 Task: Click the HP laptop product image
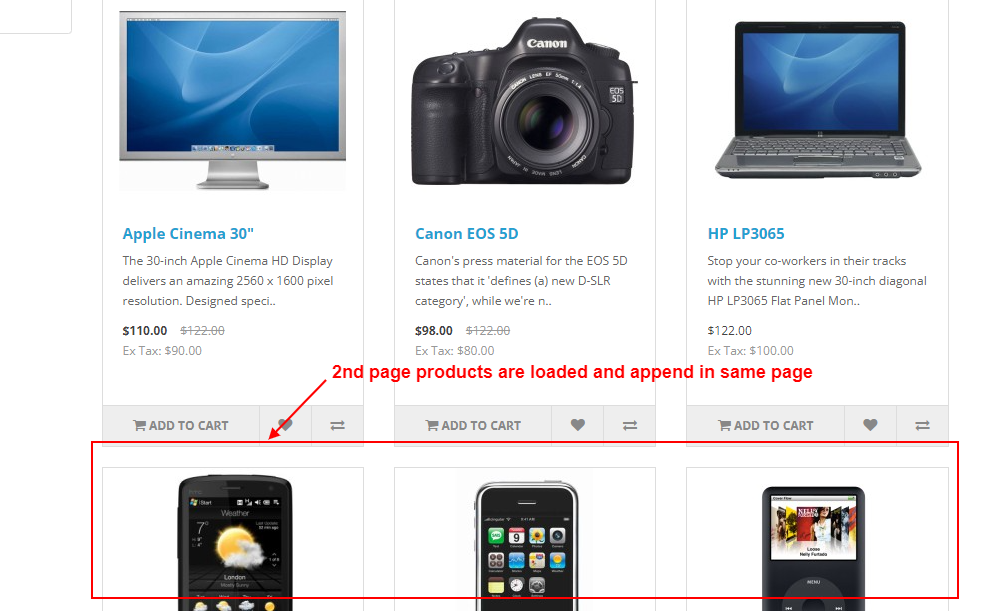click(818, 100)
